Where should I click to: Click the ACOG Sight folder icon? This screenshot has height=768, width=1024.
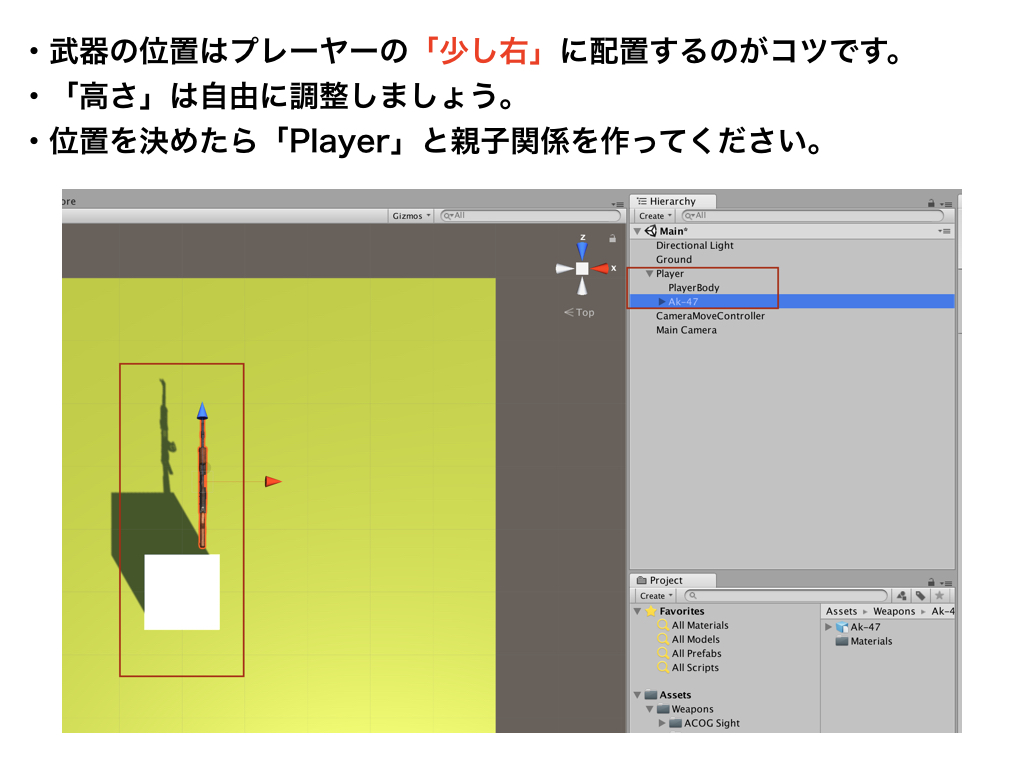(675, 723)
